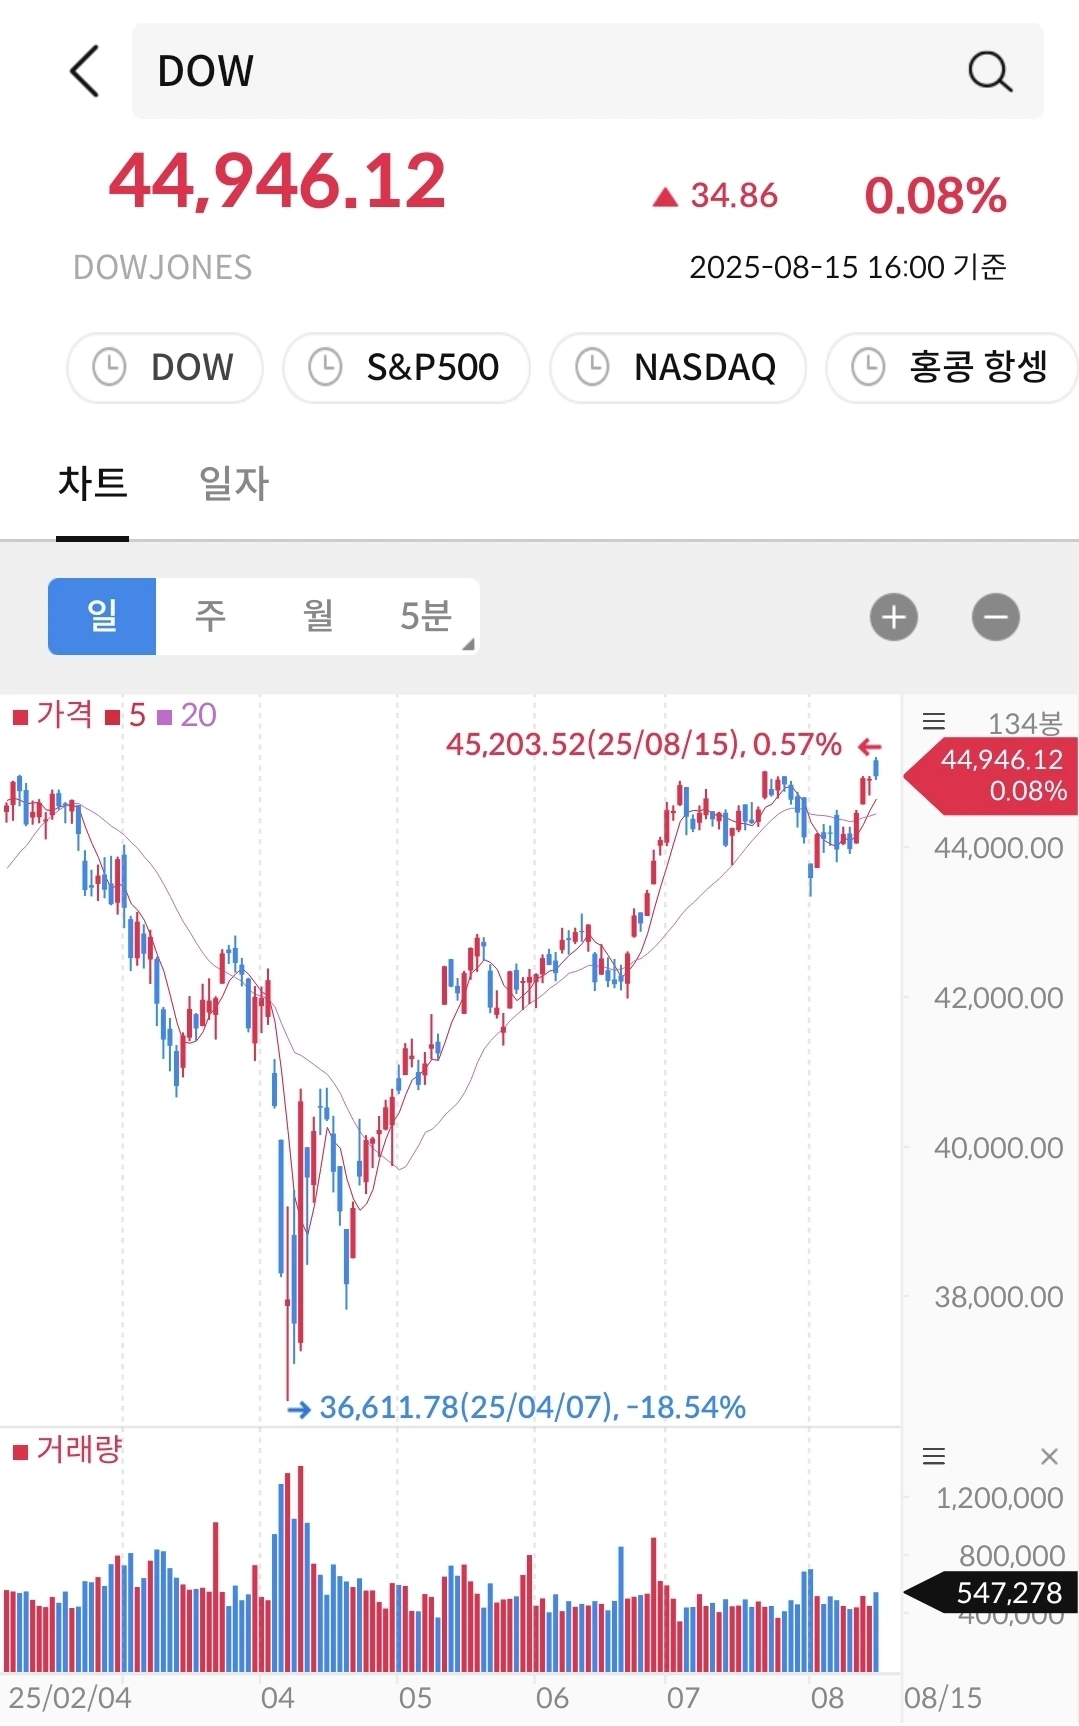Toggle the 5-day moving average legend
The width and height of the screenshot is (1079, 1726).
pyautogui.click(x=126, y=715)
